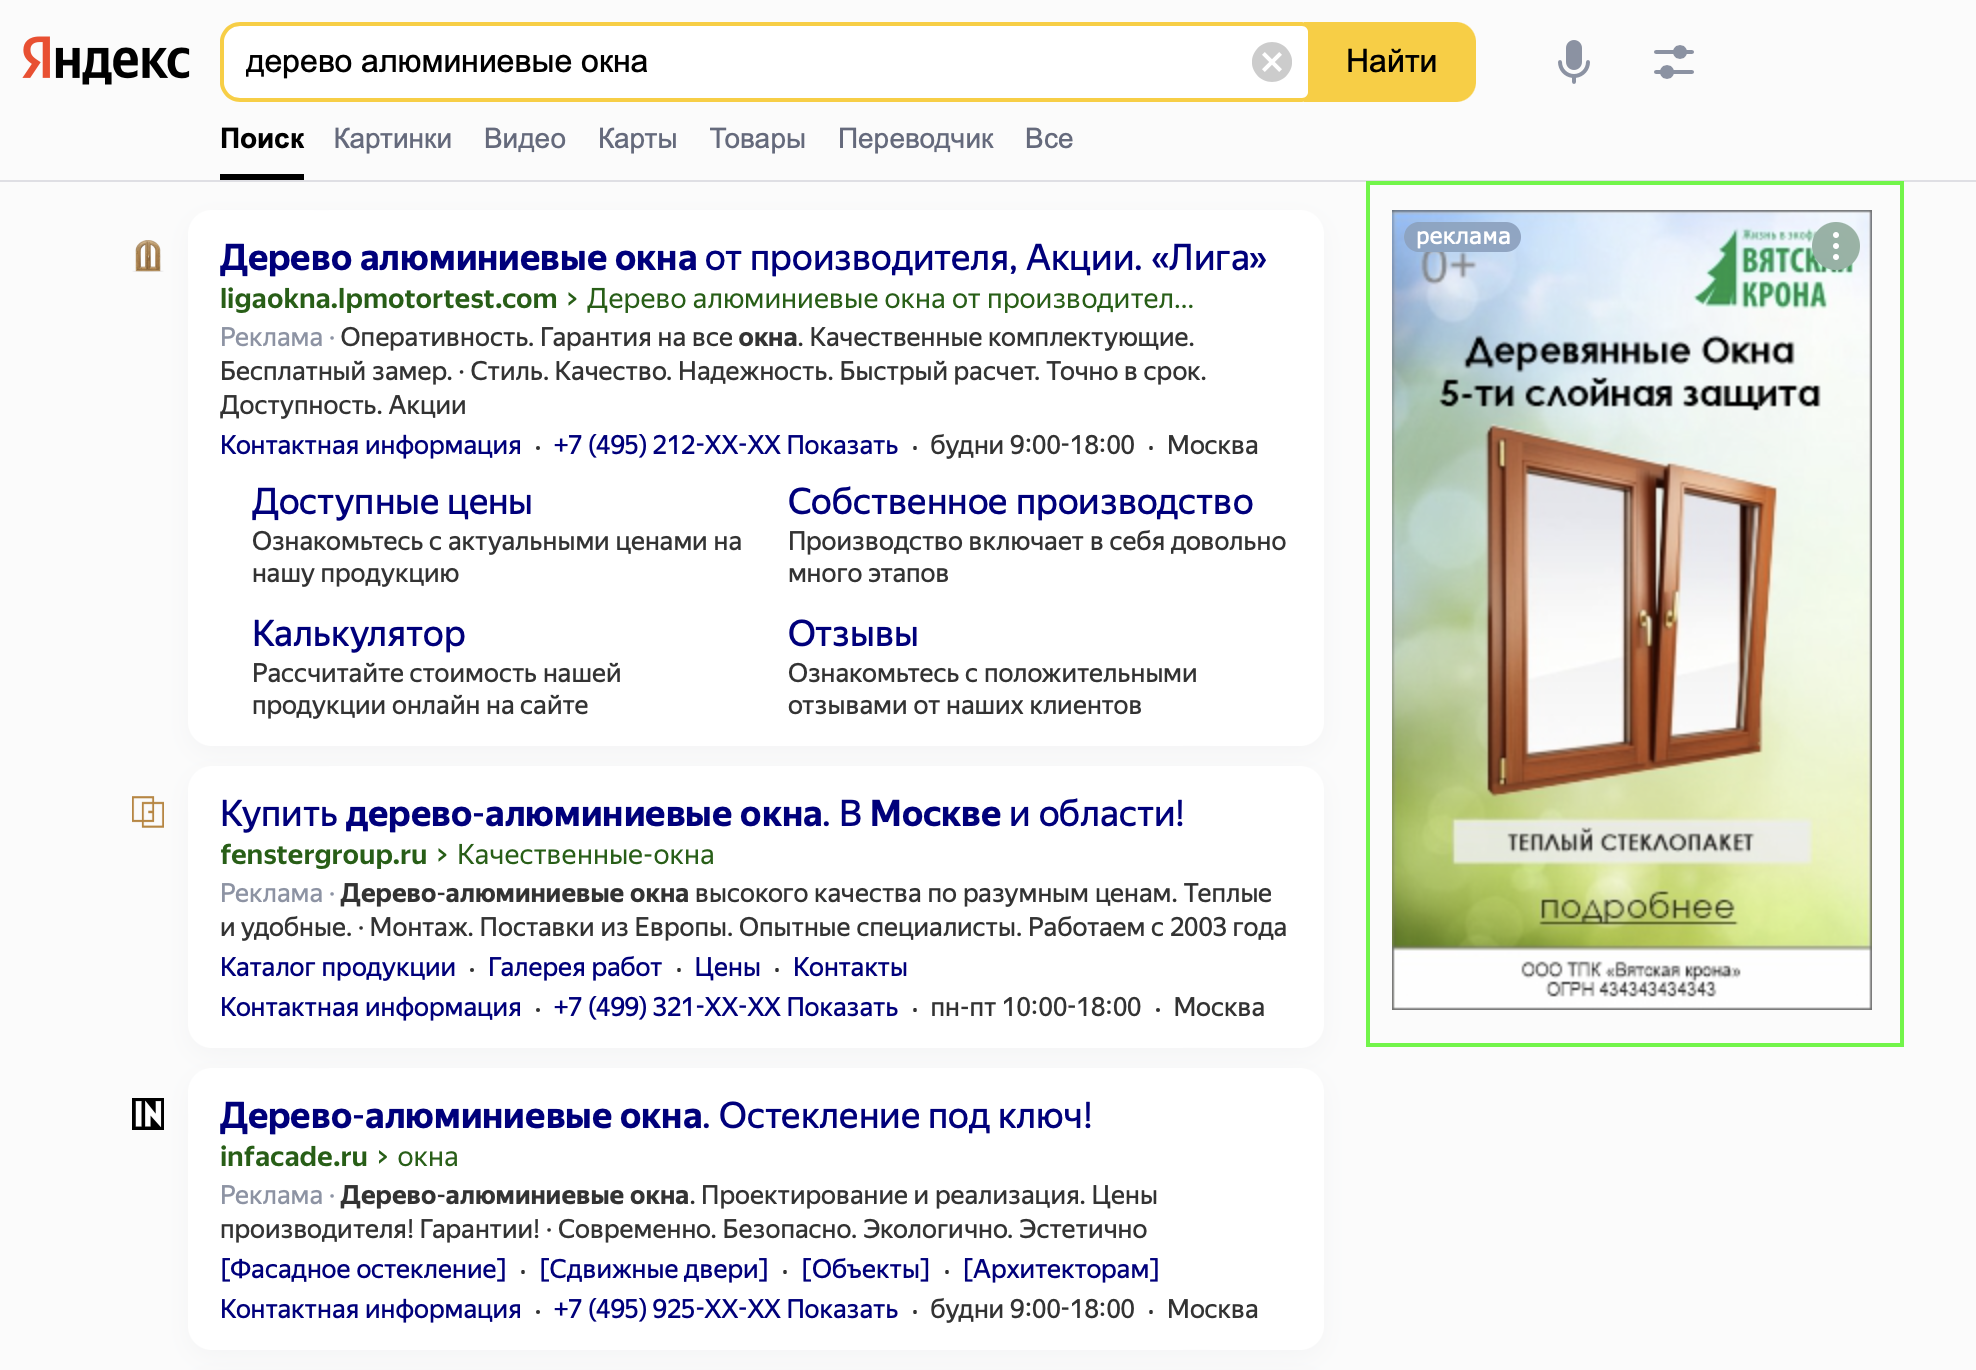Switch to the Картинки tab

(x=392, y=138)
